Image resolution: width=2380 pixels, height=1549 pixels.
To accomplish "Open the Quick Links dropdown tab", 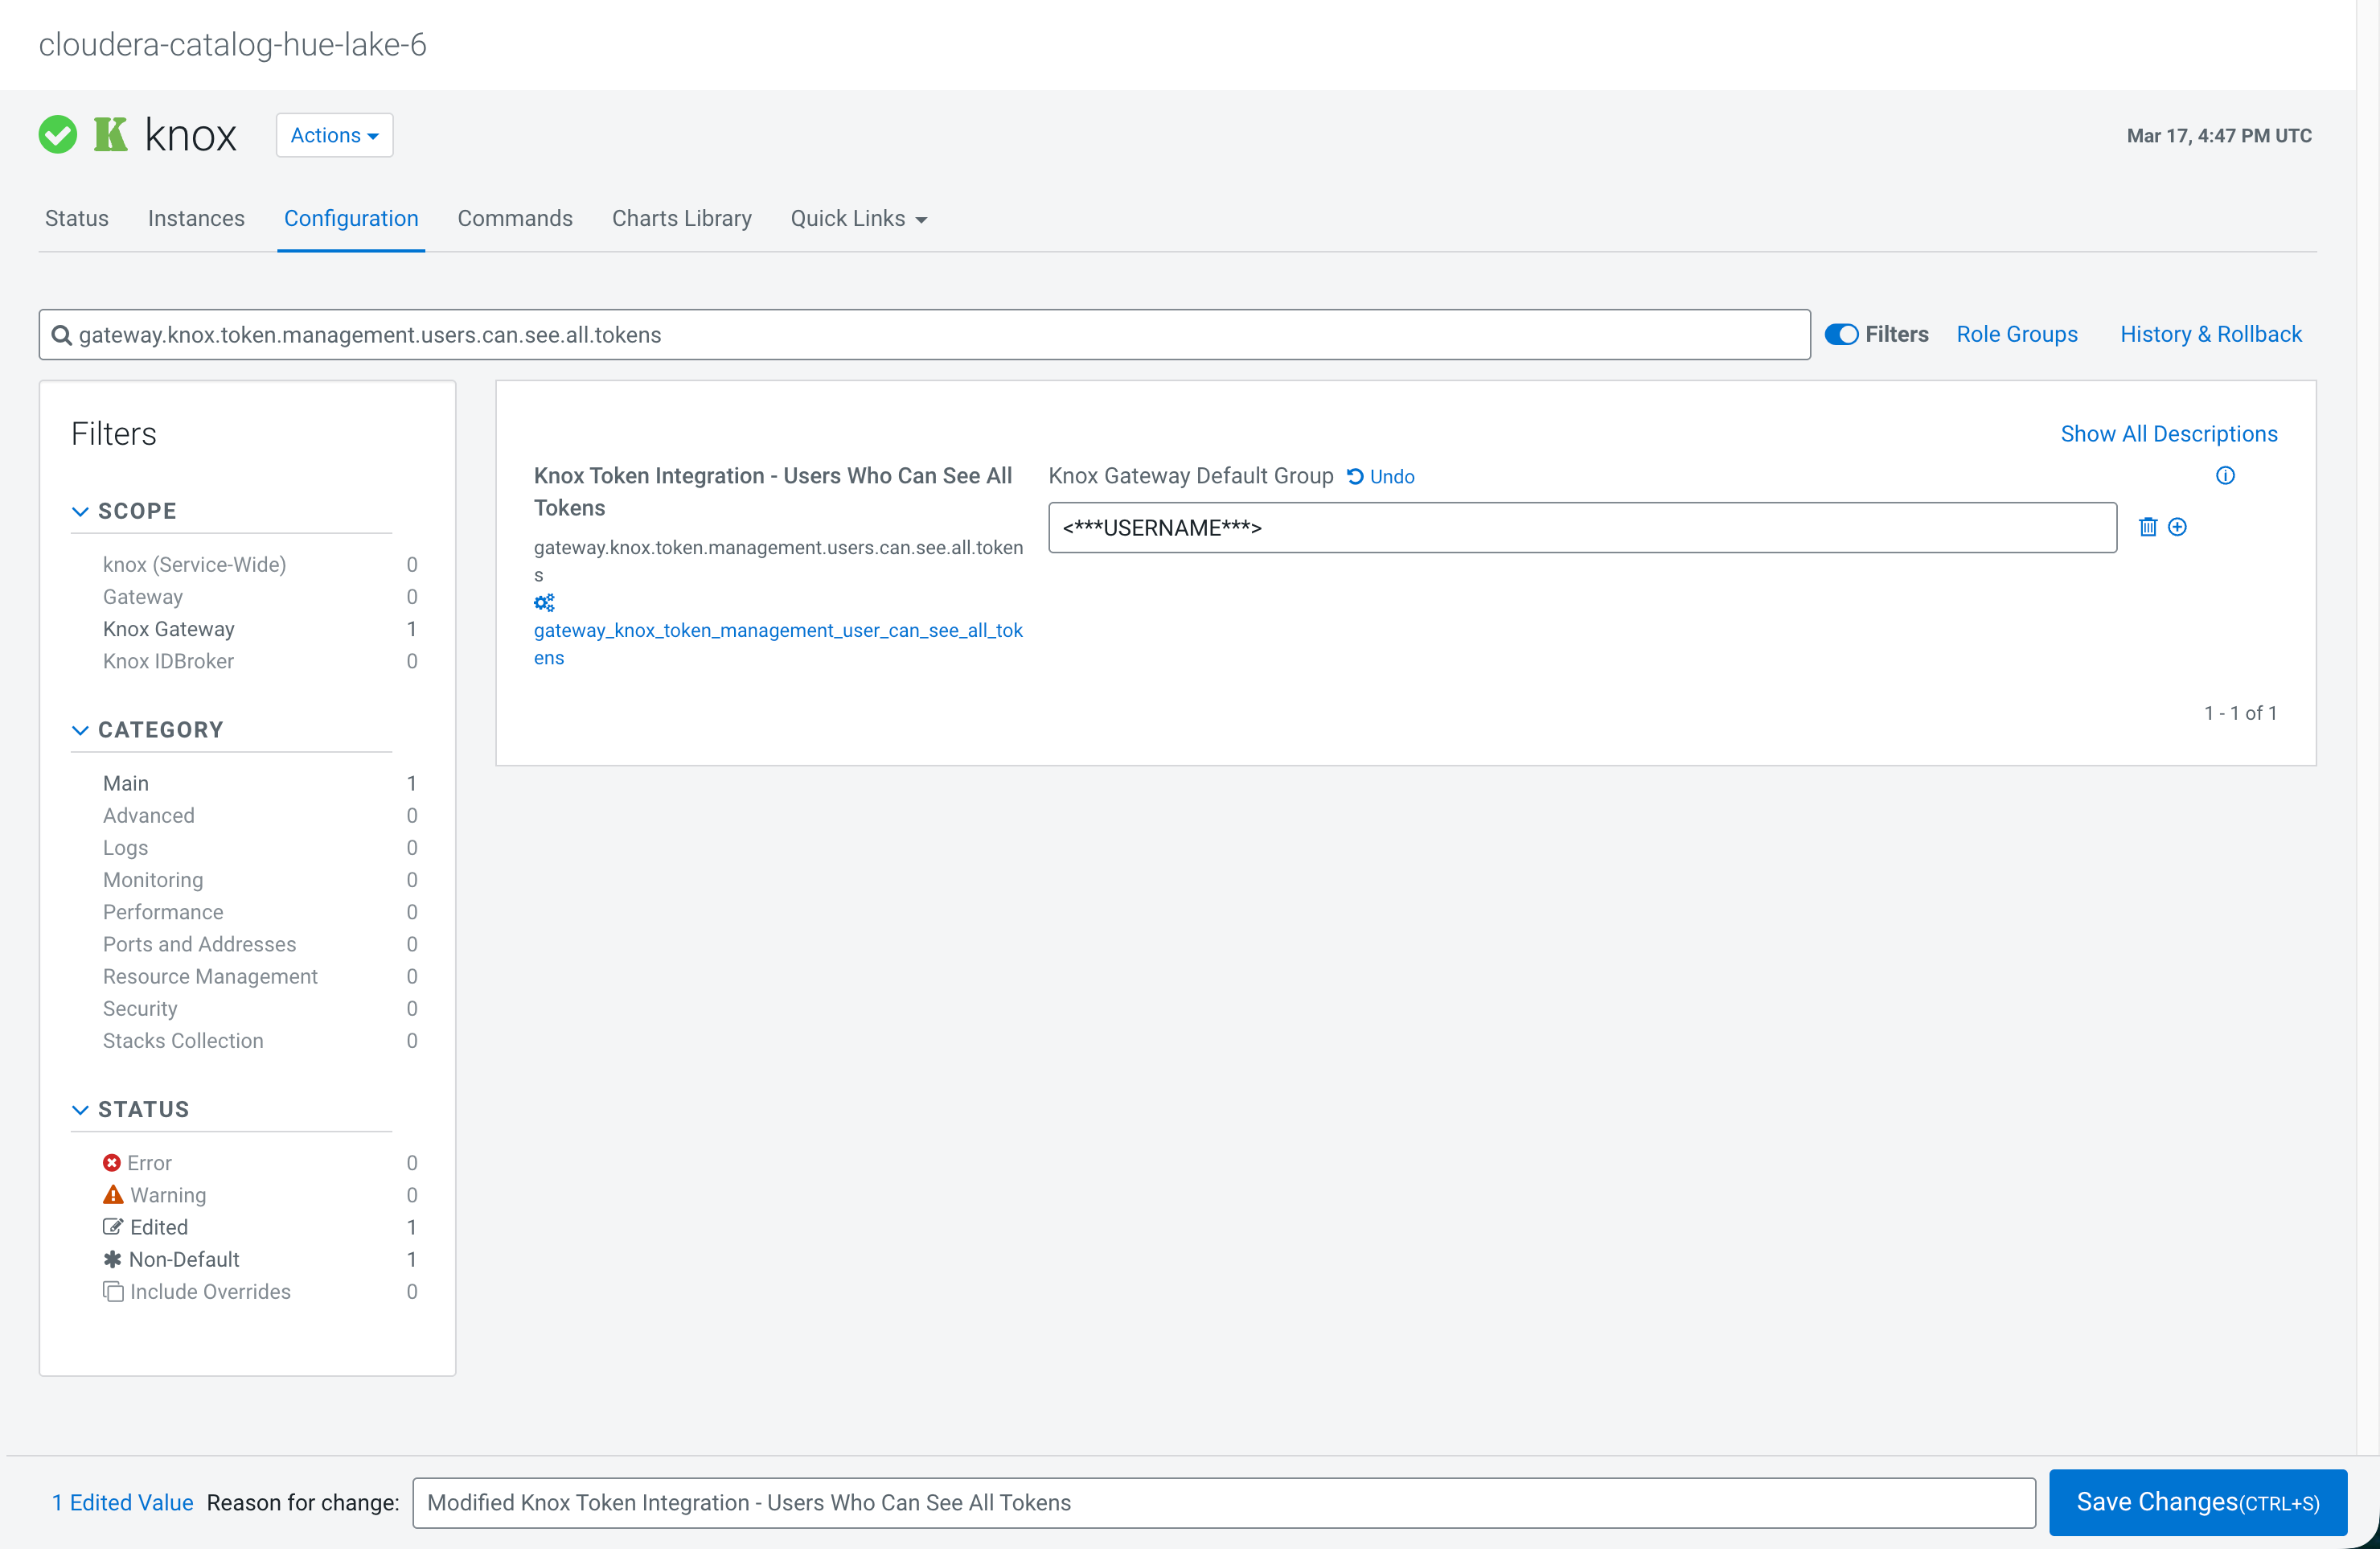I will click(858, 218).
